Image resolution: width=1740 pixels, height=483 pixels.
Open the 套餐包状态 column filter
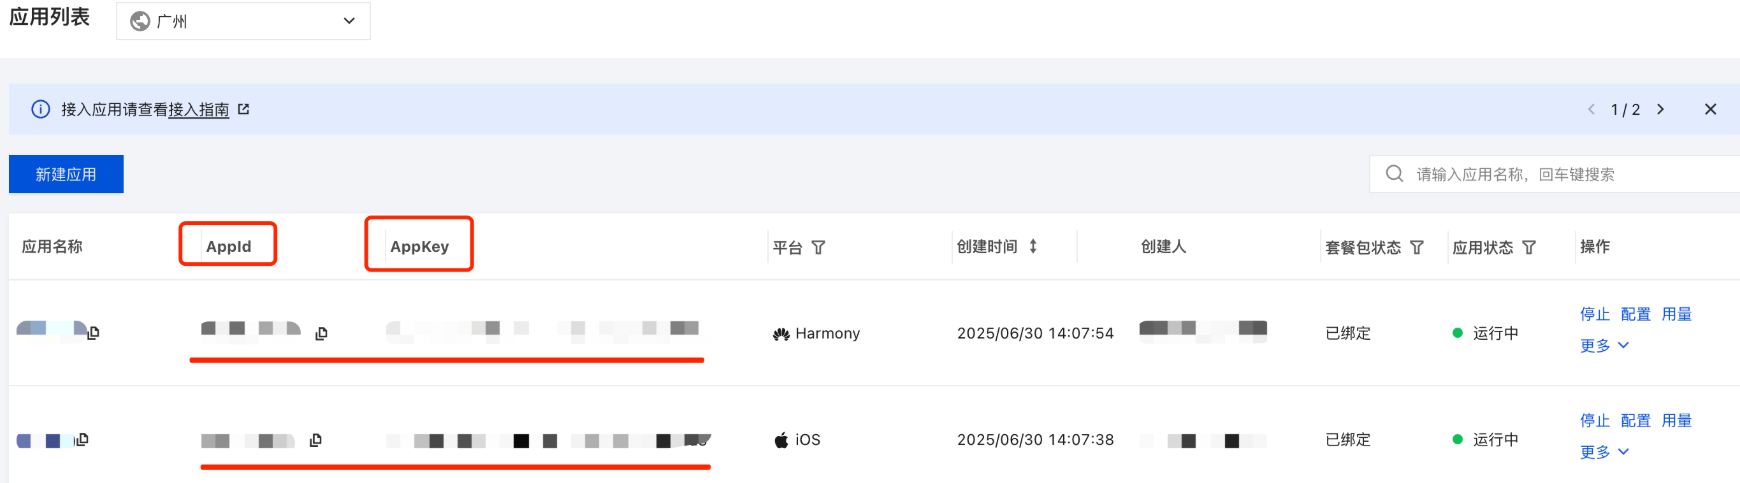1416,247
